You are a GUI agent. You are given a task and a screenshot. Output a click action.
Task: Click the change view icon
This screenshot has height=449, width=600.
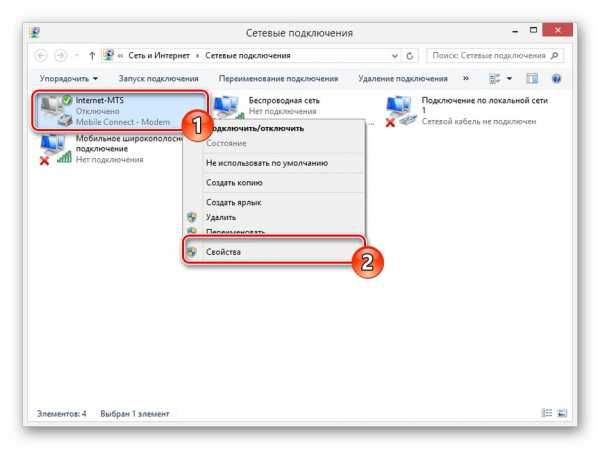[x=494, y=79]
